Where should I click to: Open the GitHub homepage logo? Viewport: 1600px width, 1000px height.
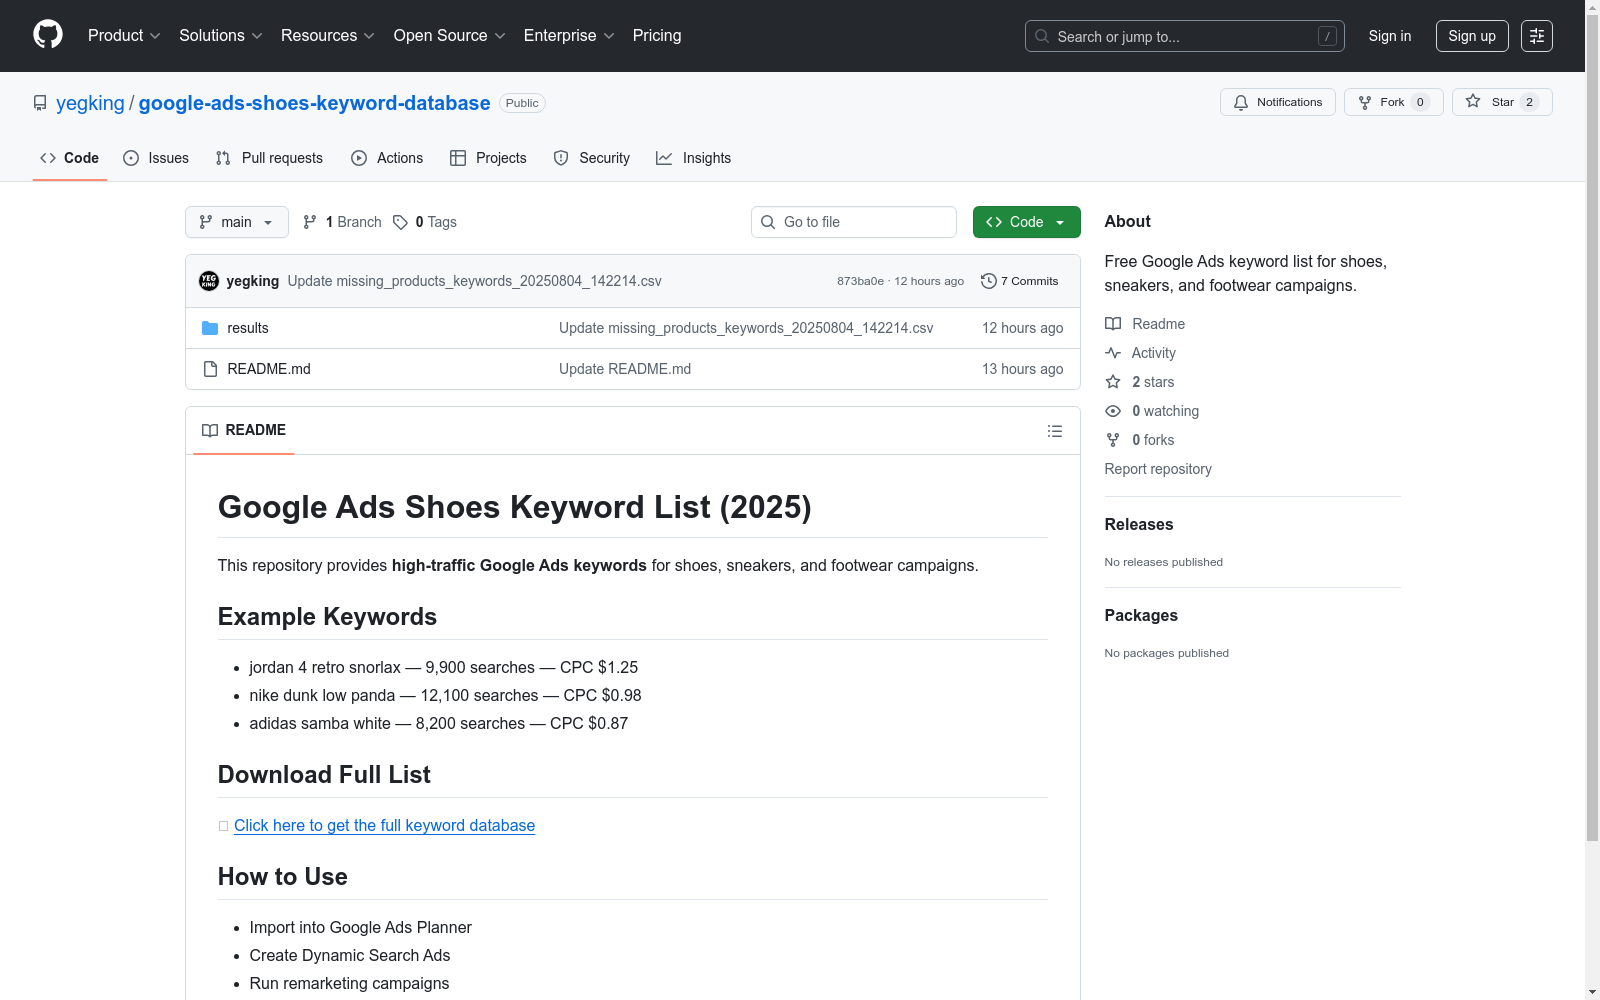[48, 35]
